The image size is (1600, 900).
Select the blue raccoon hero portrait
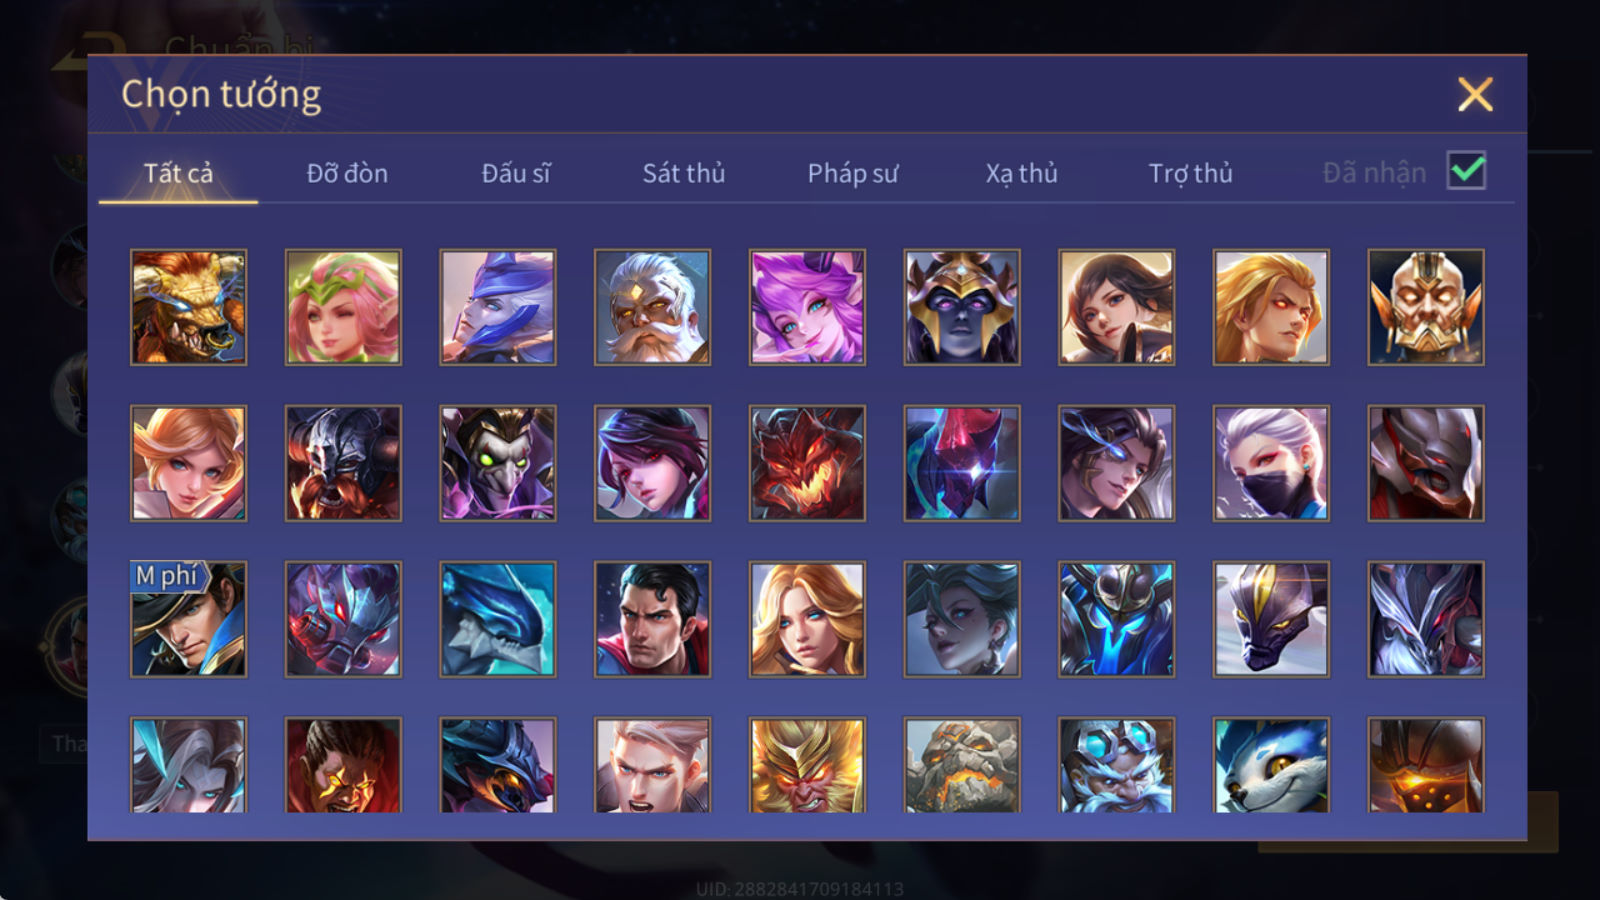pos(1271,764)
